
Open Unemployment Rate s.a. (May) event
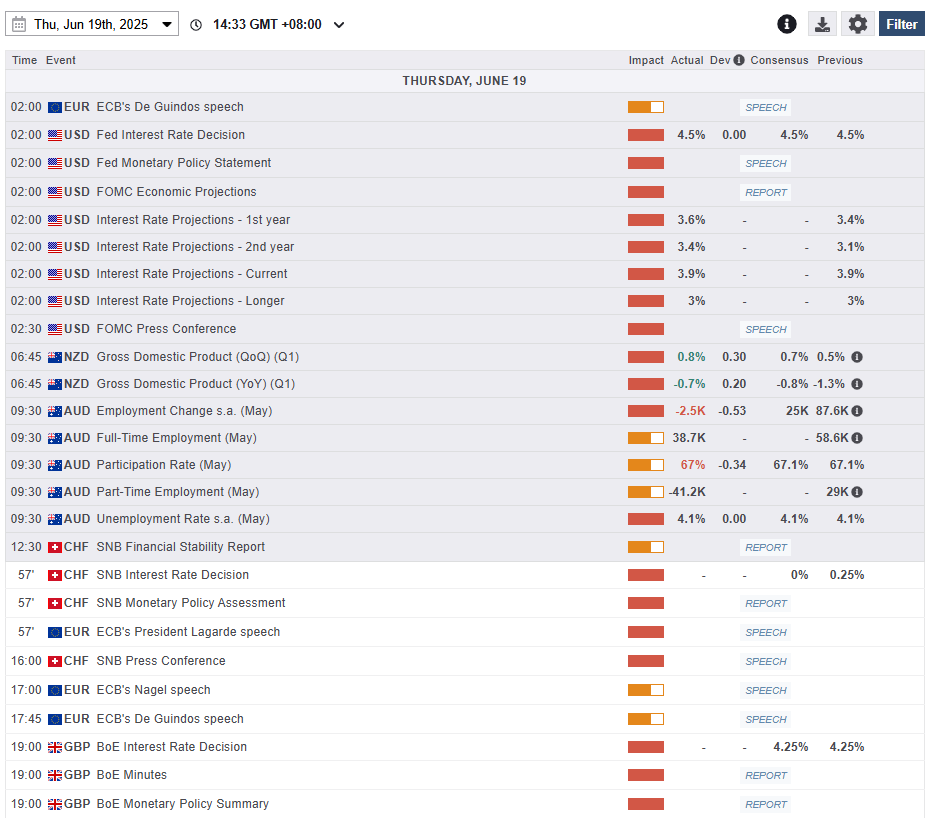pos(183,518)
